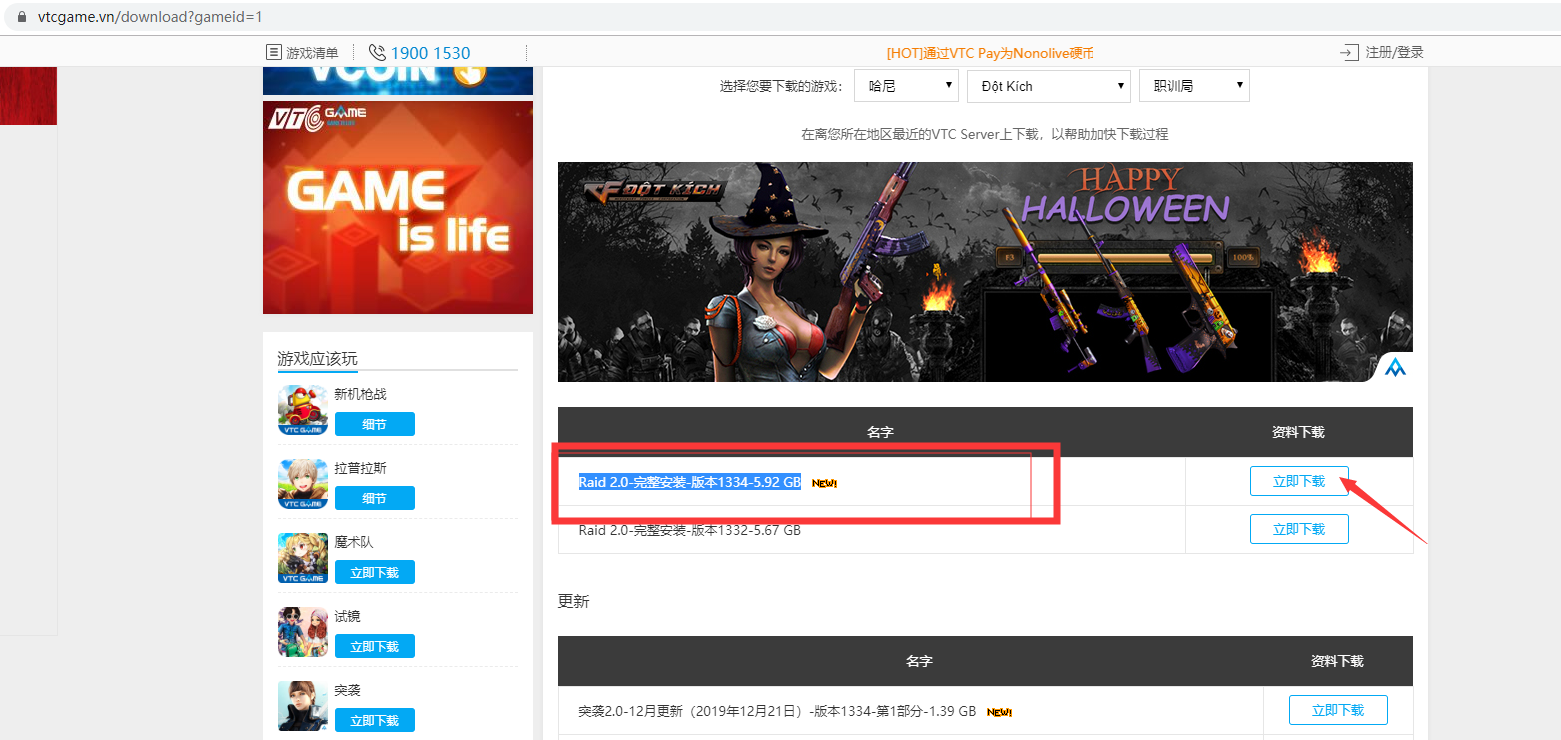Screen dimensions: 1561x740
Task: Download 突袭2.0 December update part 1
Action: 1338,710
